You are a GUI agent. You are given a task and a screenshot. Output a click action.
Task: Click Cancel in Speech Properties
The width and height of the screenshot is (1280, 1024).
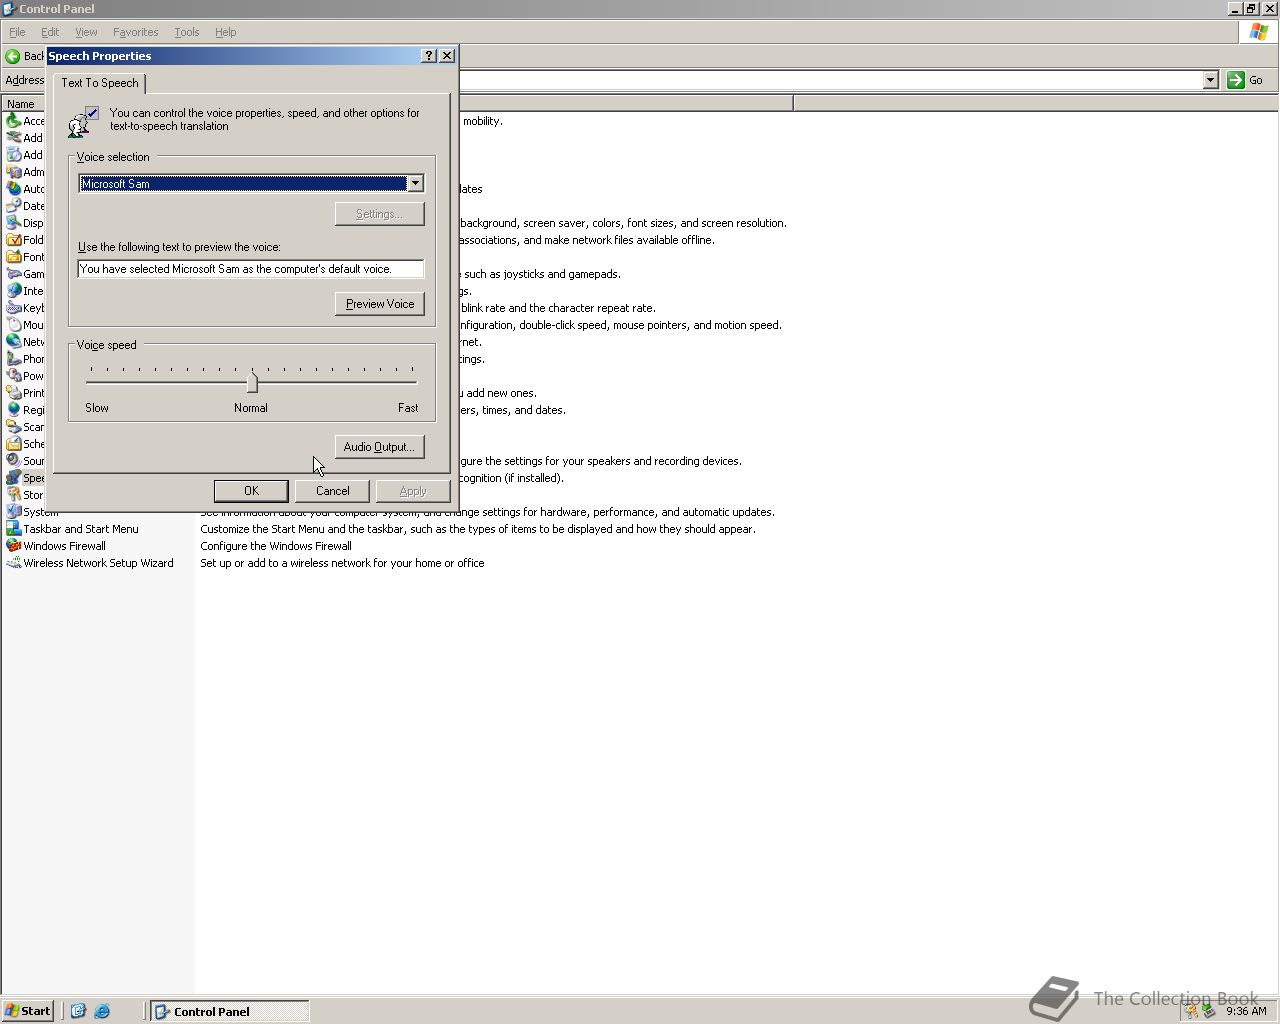pos(332,491)
